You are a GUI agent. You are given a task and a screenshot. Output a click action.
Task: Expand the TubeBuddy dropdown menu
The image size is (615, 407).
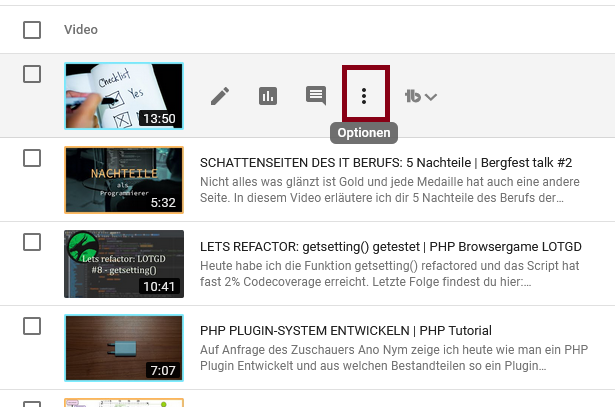point(421,97)
